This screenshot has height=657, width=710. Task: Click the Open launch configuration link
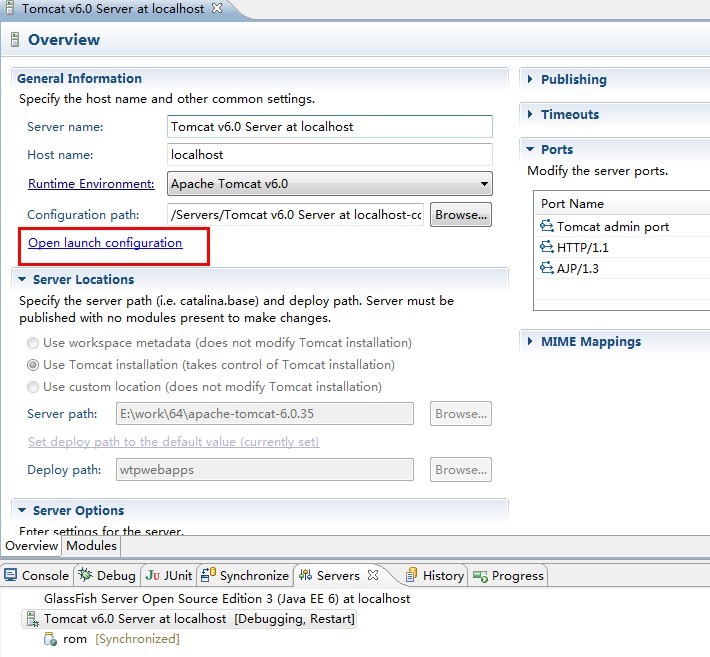coord(105,243)
